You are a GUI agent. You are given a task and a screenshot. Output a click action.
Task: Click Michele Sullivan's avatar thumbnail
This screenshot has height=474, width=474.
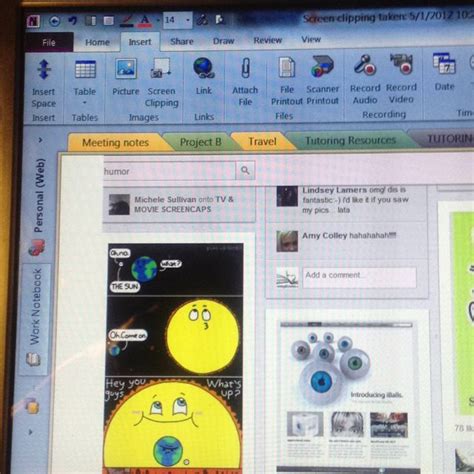(x=119, y=204)
